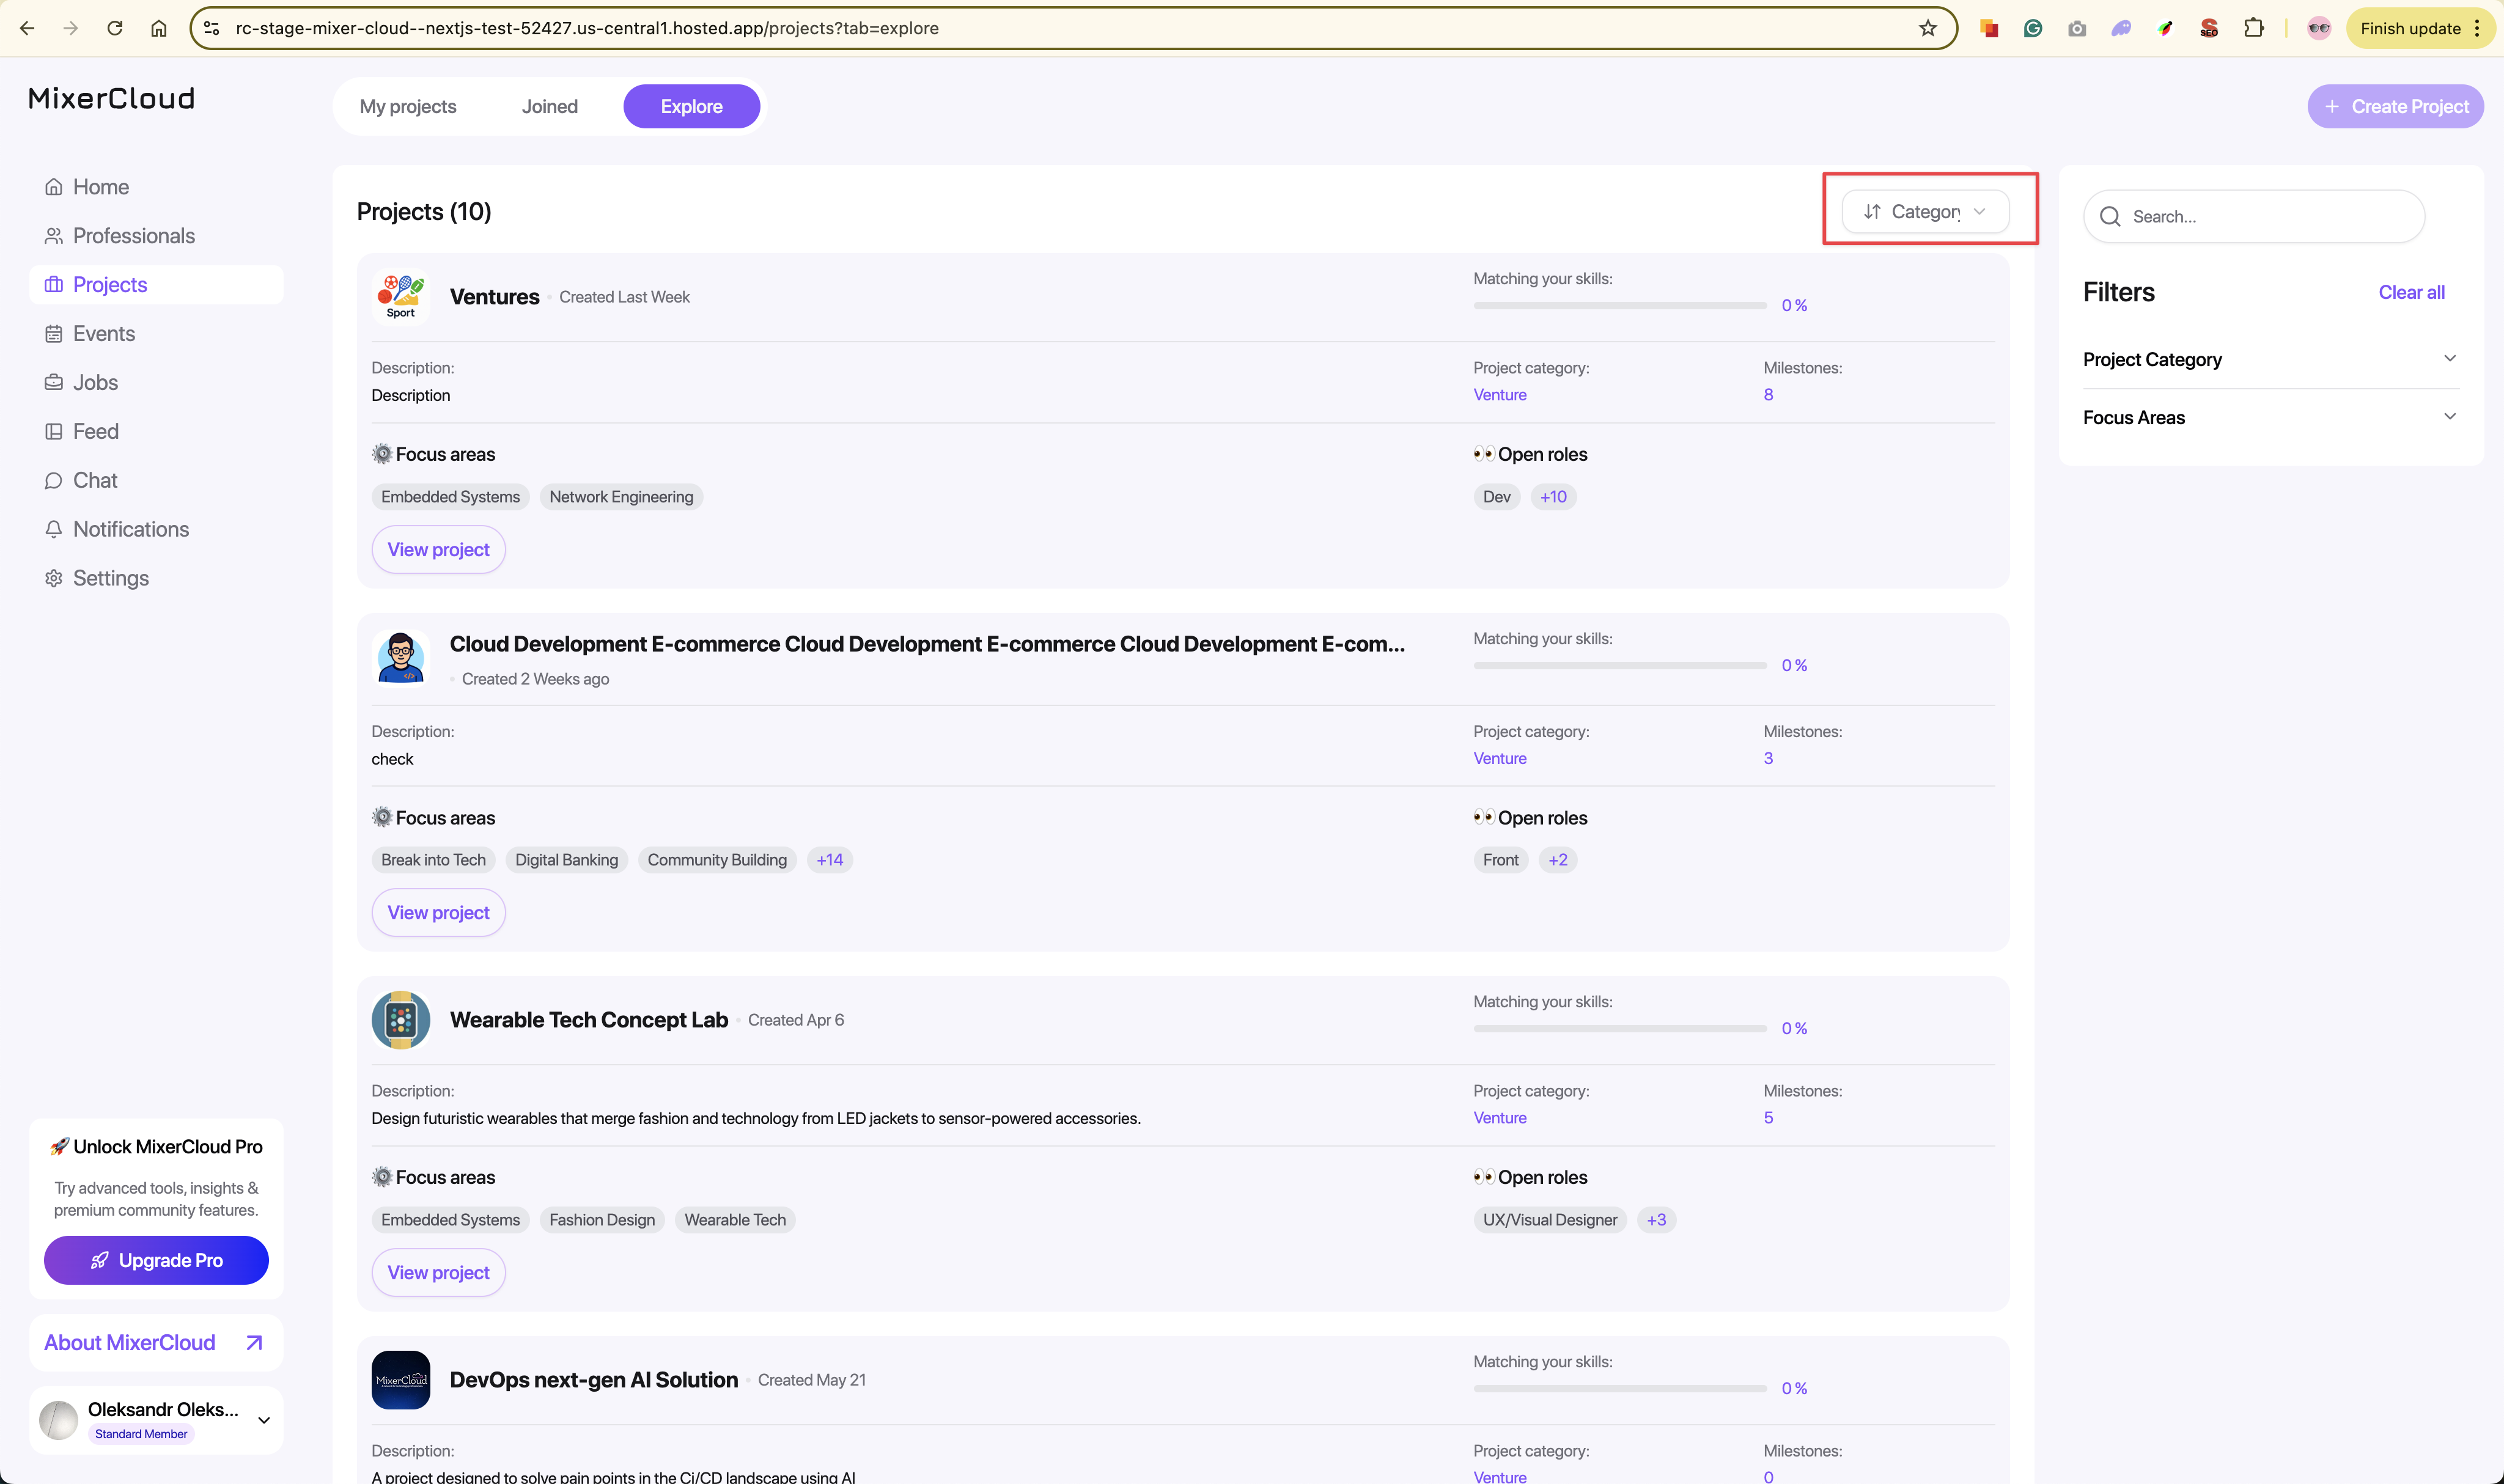Viewport: 2504px width, 1484px height.
Task: Open Notifications via the bell icon
Action: coord(54,529)
